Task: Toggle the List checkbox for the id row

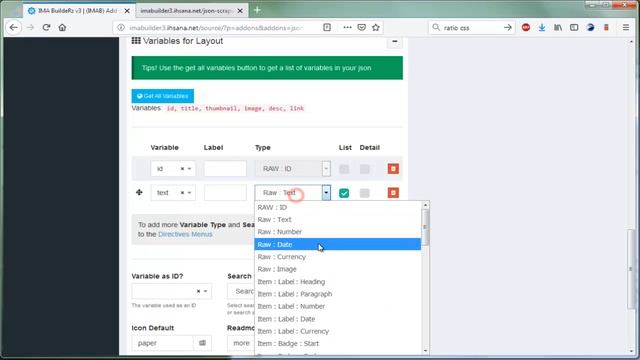Action: [344, 169]
